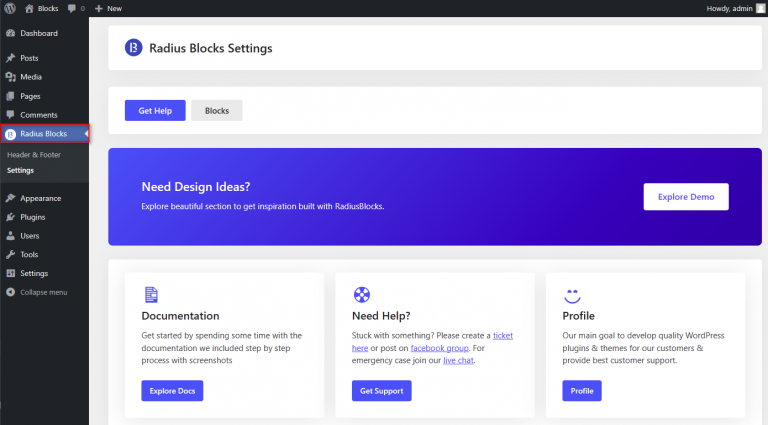Image resolution: width=768 pixels, height=425 pixels.
Task: Click the Need Design Ideas? heading
Action: tap(196, 187)
